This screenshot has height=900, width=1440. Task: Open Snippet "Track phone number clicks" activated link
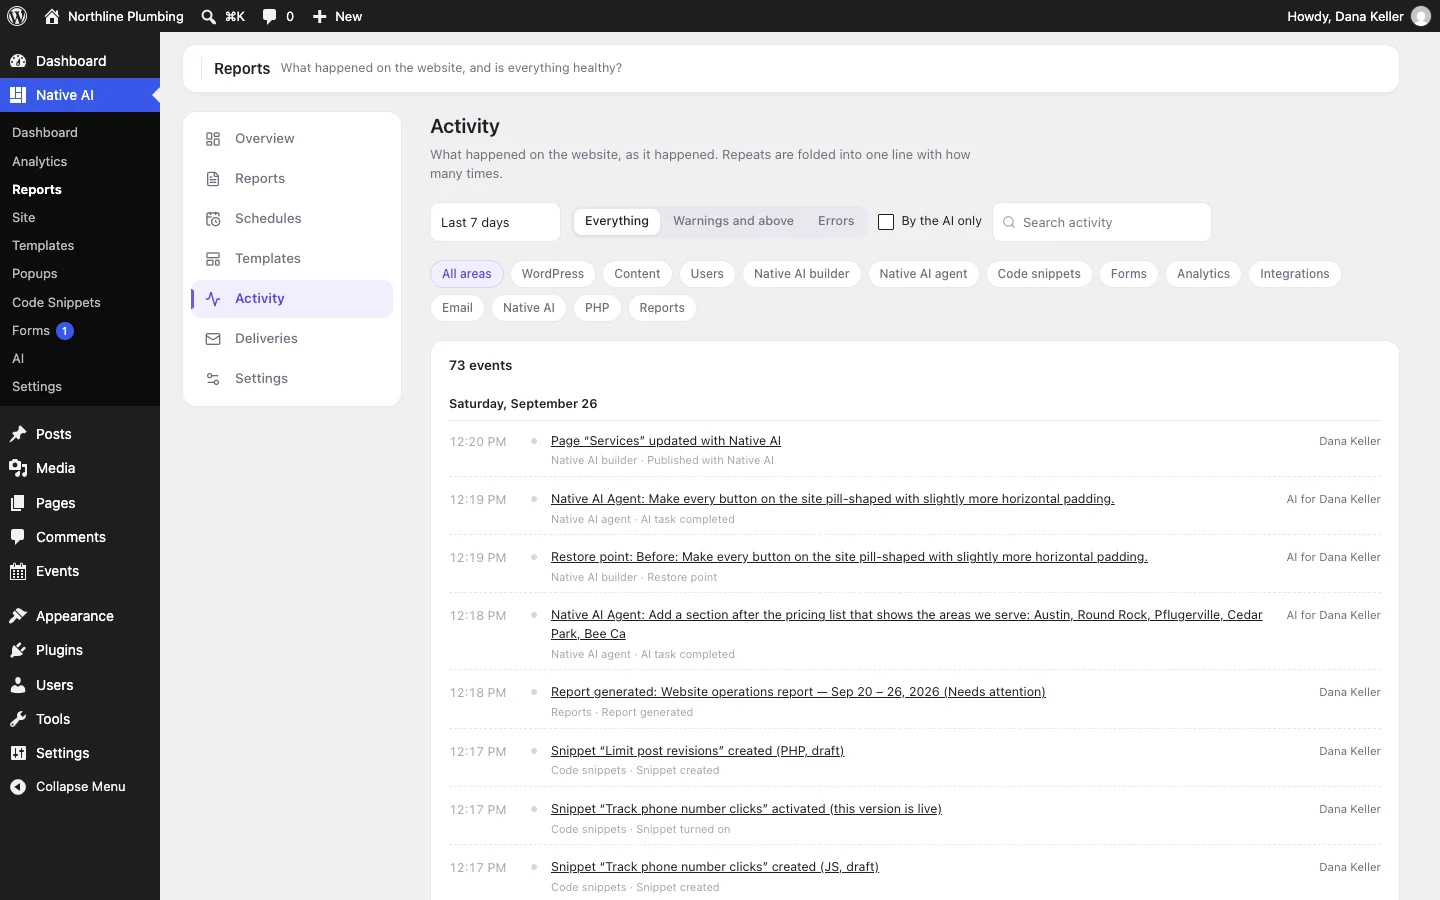pos(746,809)
